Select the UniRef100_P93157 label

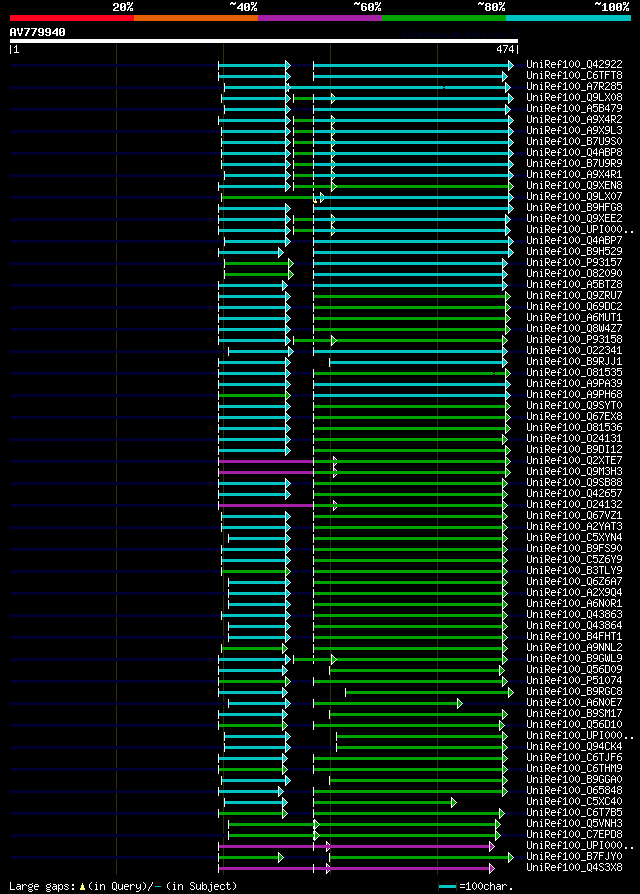[x=574, y=263]
